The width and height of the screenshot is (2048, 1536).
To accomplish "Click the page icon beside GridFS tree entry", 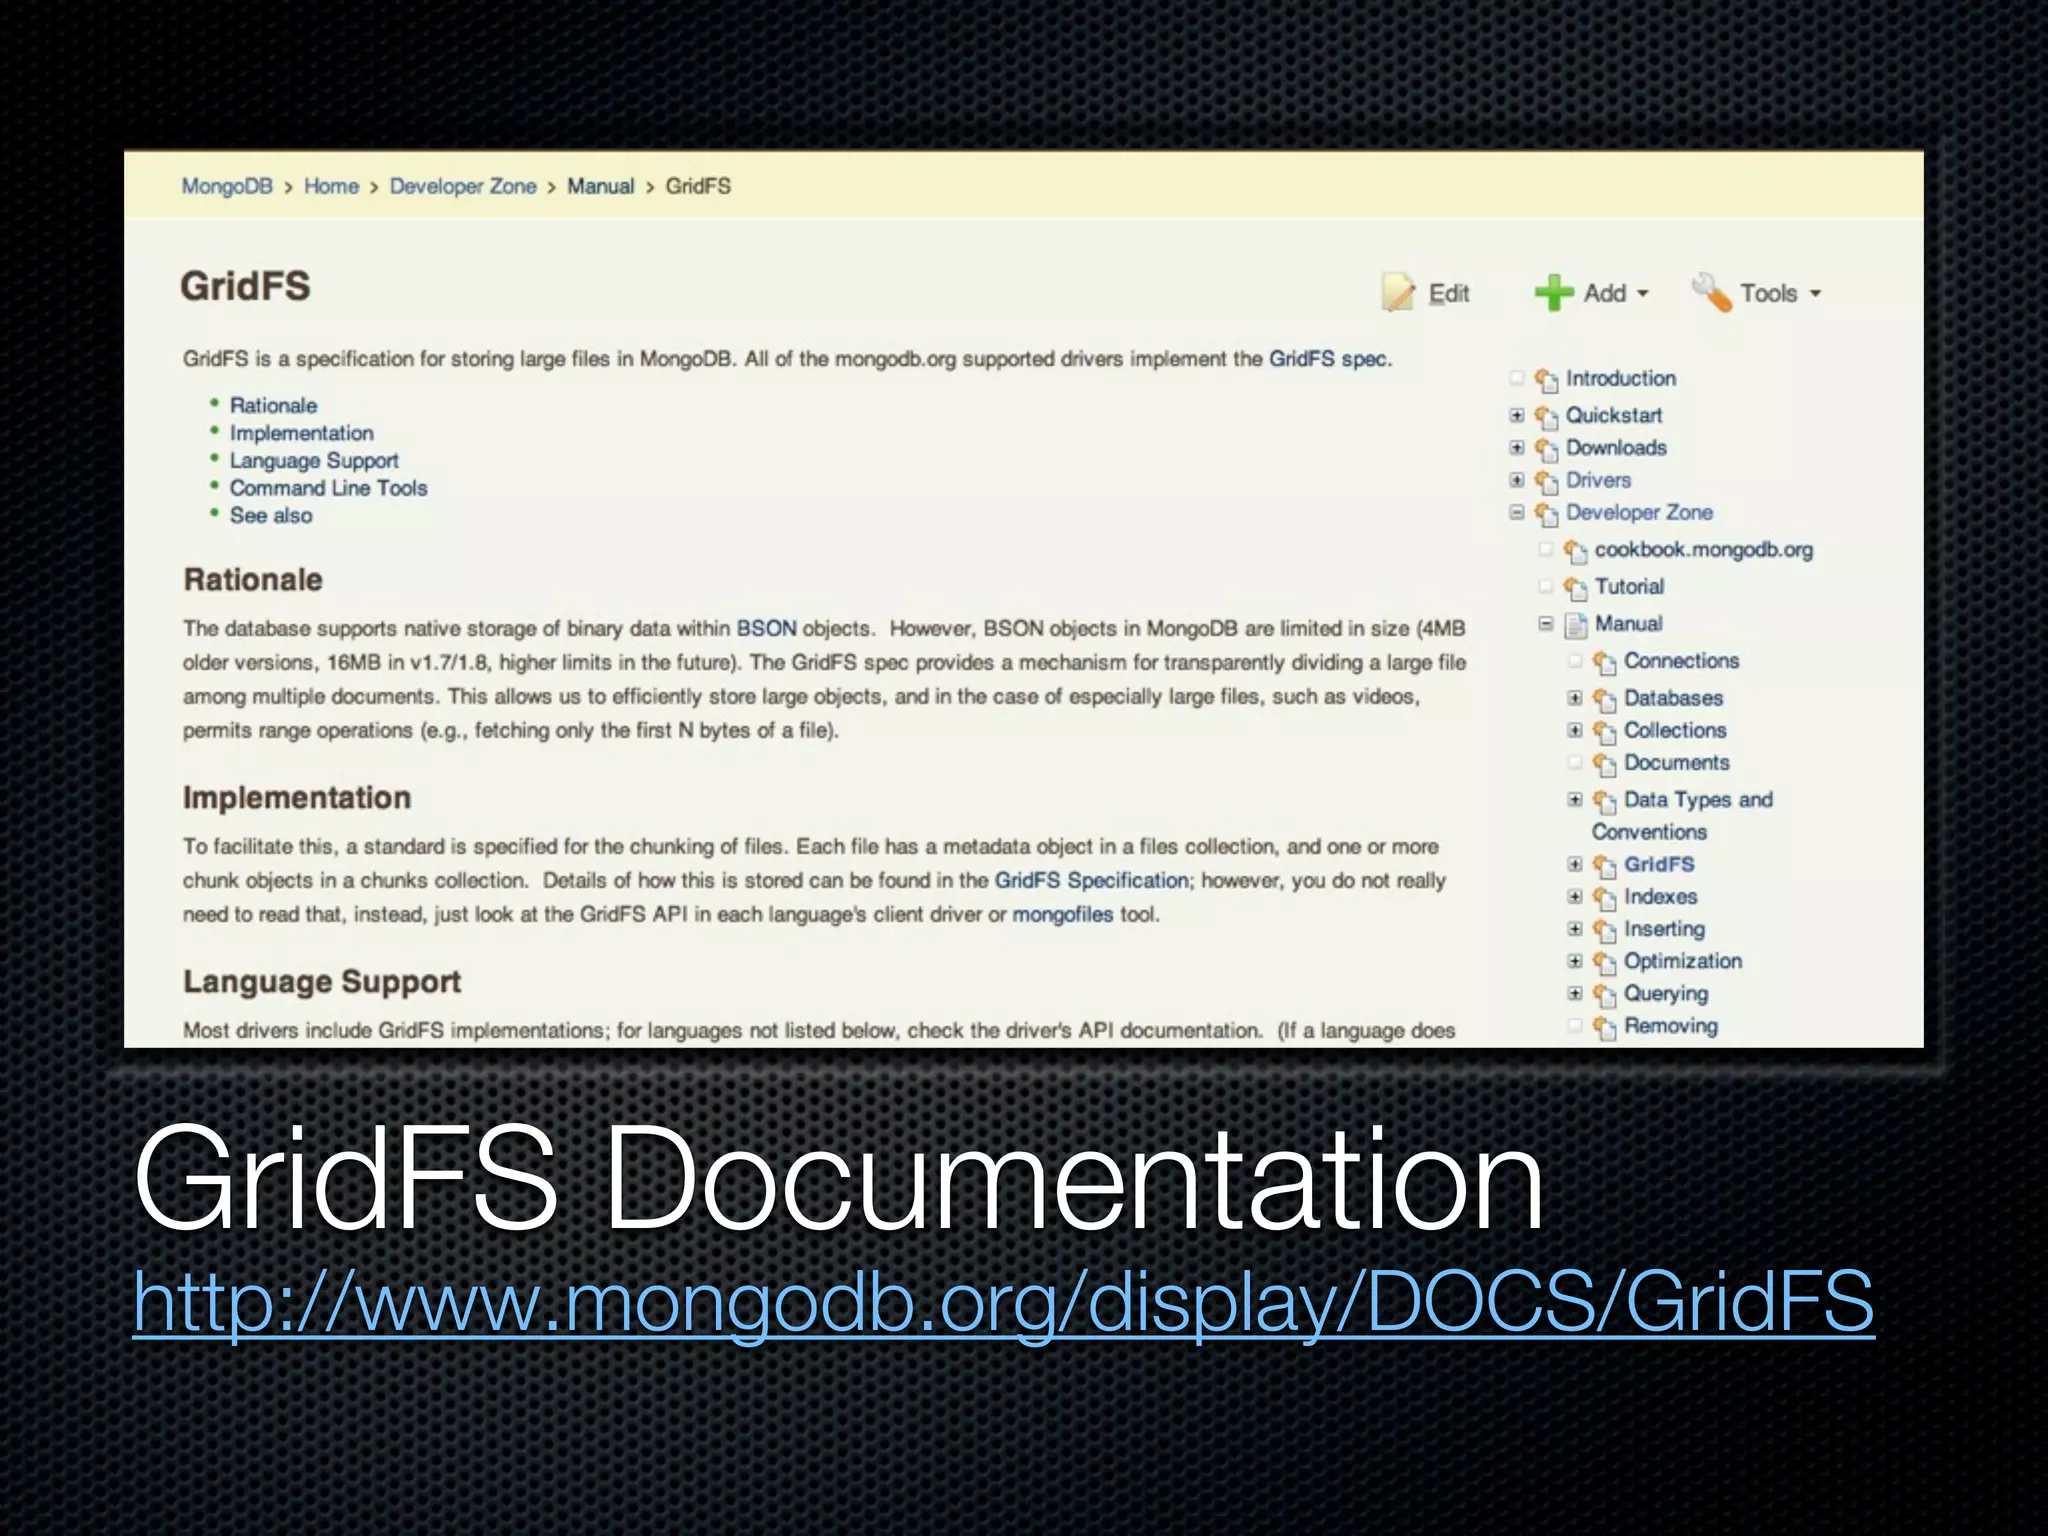I will [x=1604, y=866].
